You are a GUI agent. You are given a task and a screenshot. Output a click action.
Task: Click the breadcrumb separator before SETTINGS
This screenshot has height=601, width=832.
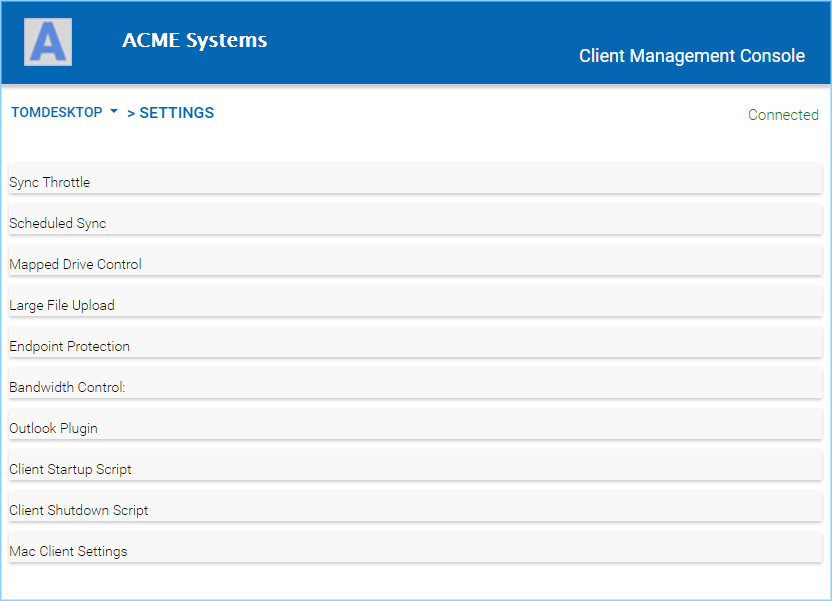click(131, 114)
